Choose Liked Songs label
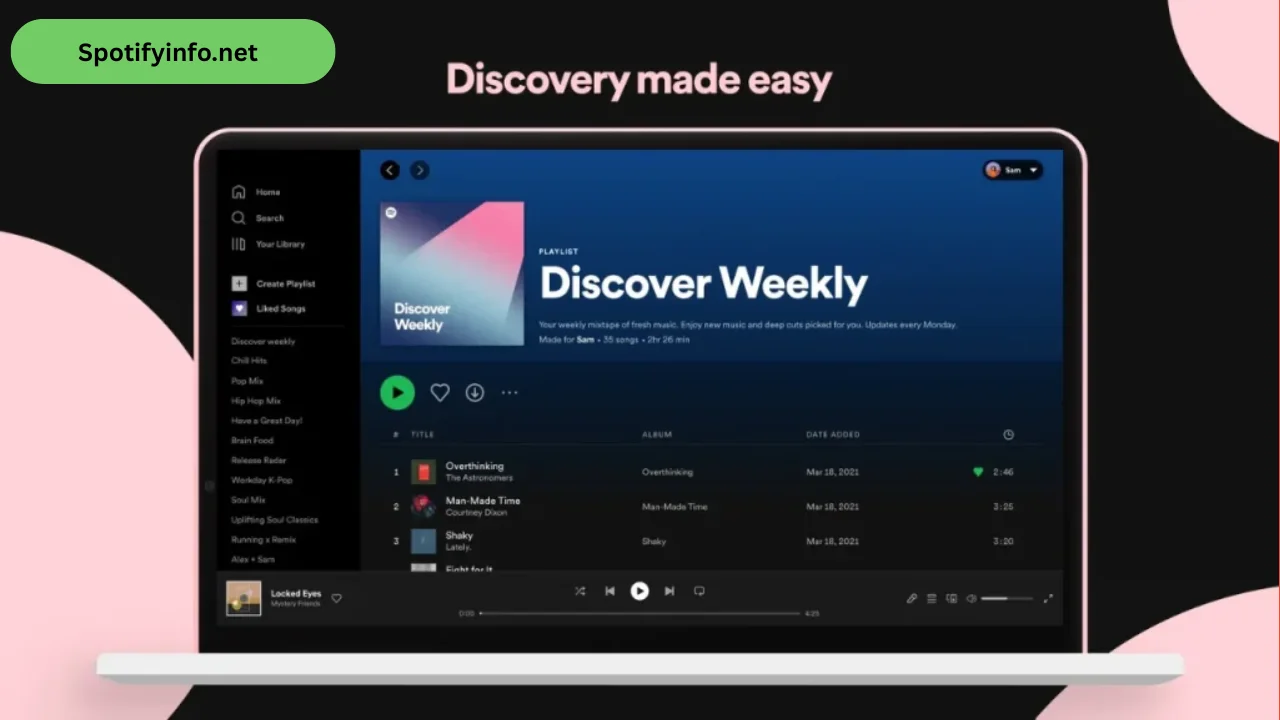 (x=281, y=309)
